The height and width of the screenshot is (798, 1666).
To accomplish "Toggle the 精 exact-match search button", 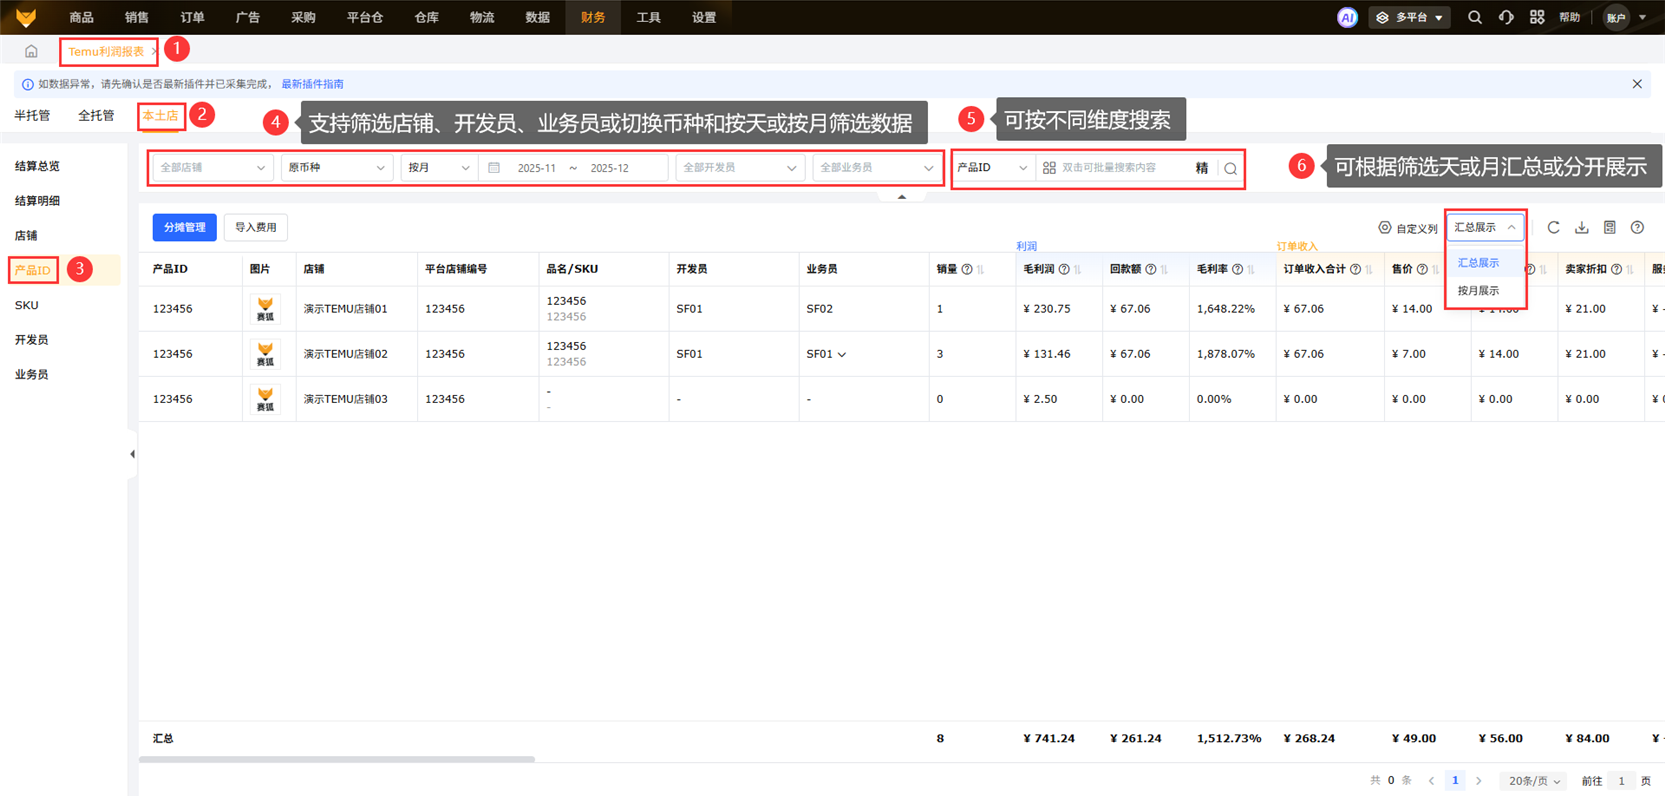I will pos(1201,168).
